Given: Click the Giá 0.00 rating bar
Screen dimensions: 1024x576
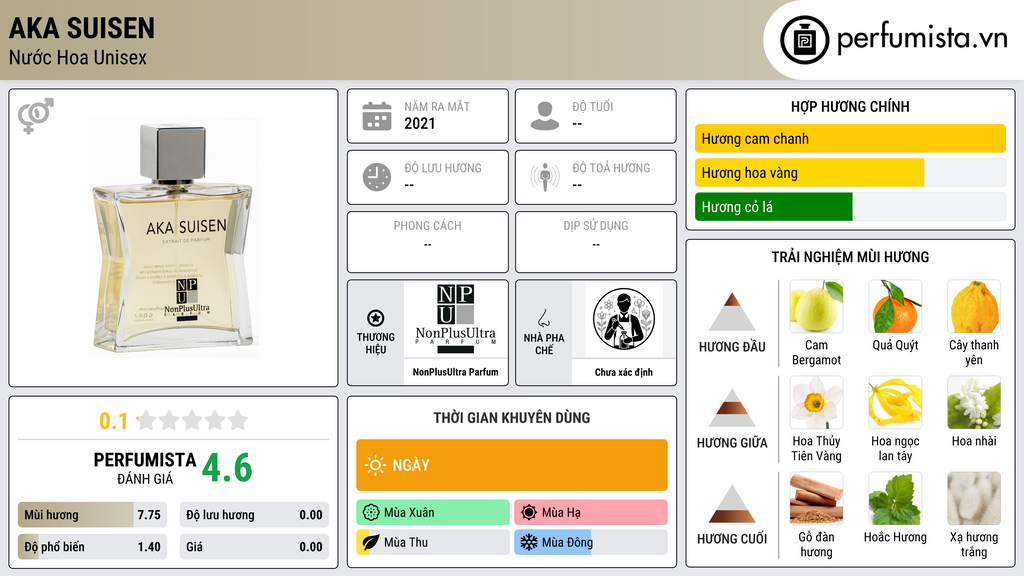Looking at the screenshot, I should 254,547.
